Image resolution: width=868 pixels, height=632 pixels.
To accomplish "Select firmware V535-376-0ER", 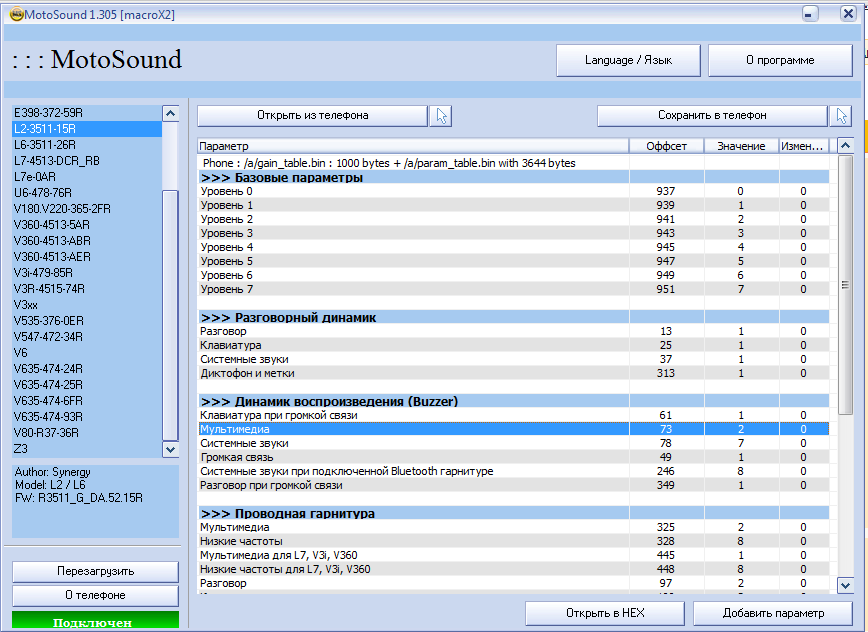I will pyautogui.click(x=87, y=322).
